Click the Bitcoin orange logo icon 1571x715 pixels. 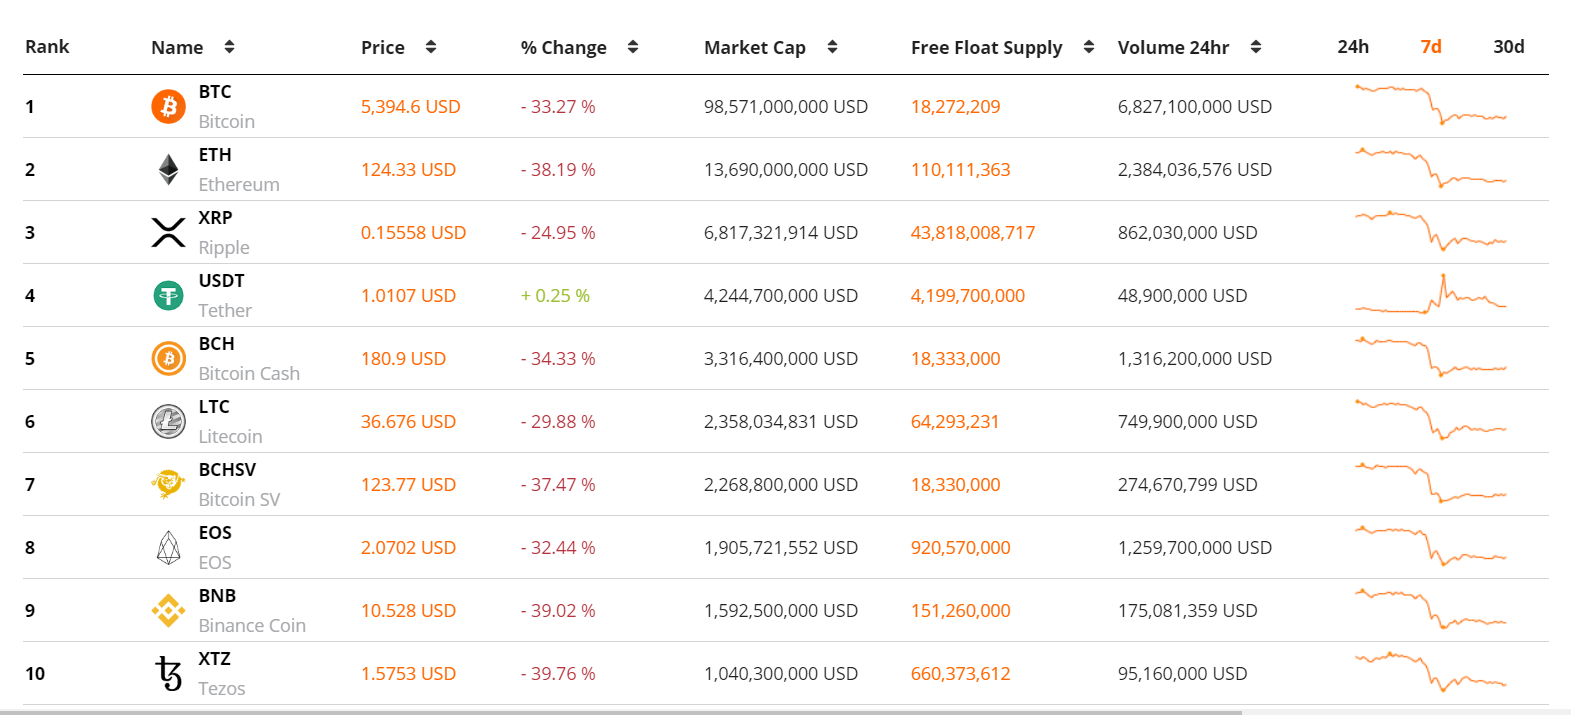pyautogui.click(x=168, y=106)
